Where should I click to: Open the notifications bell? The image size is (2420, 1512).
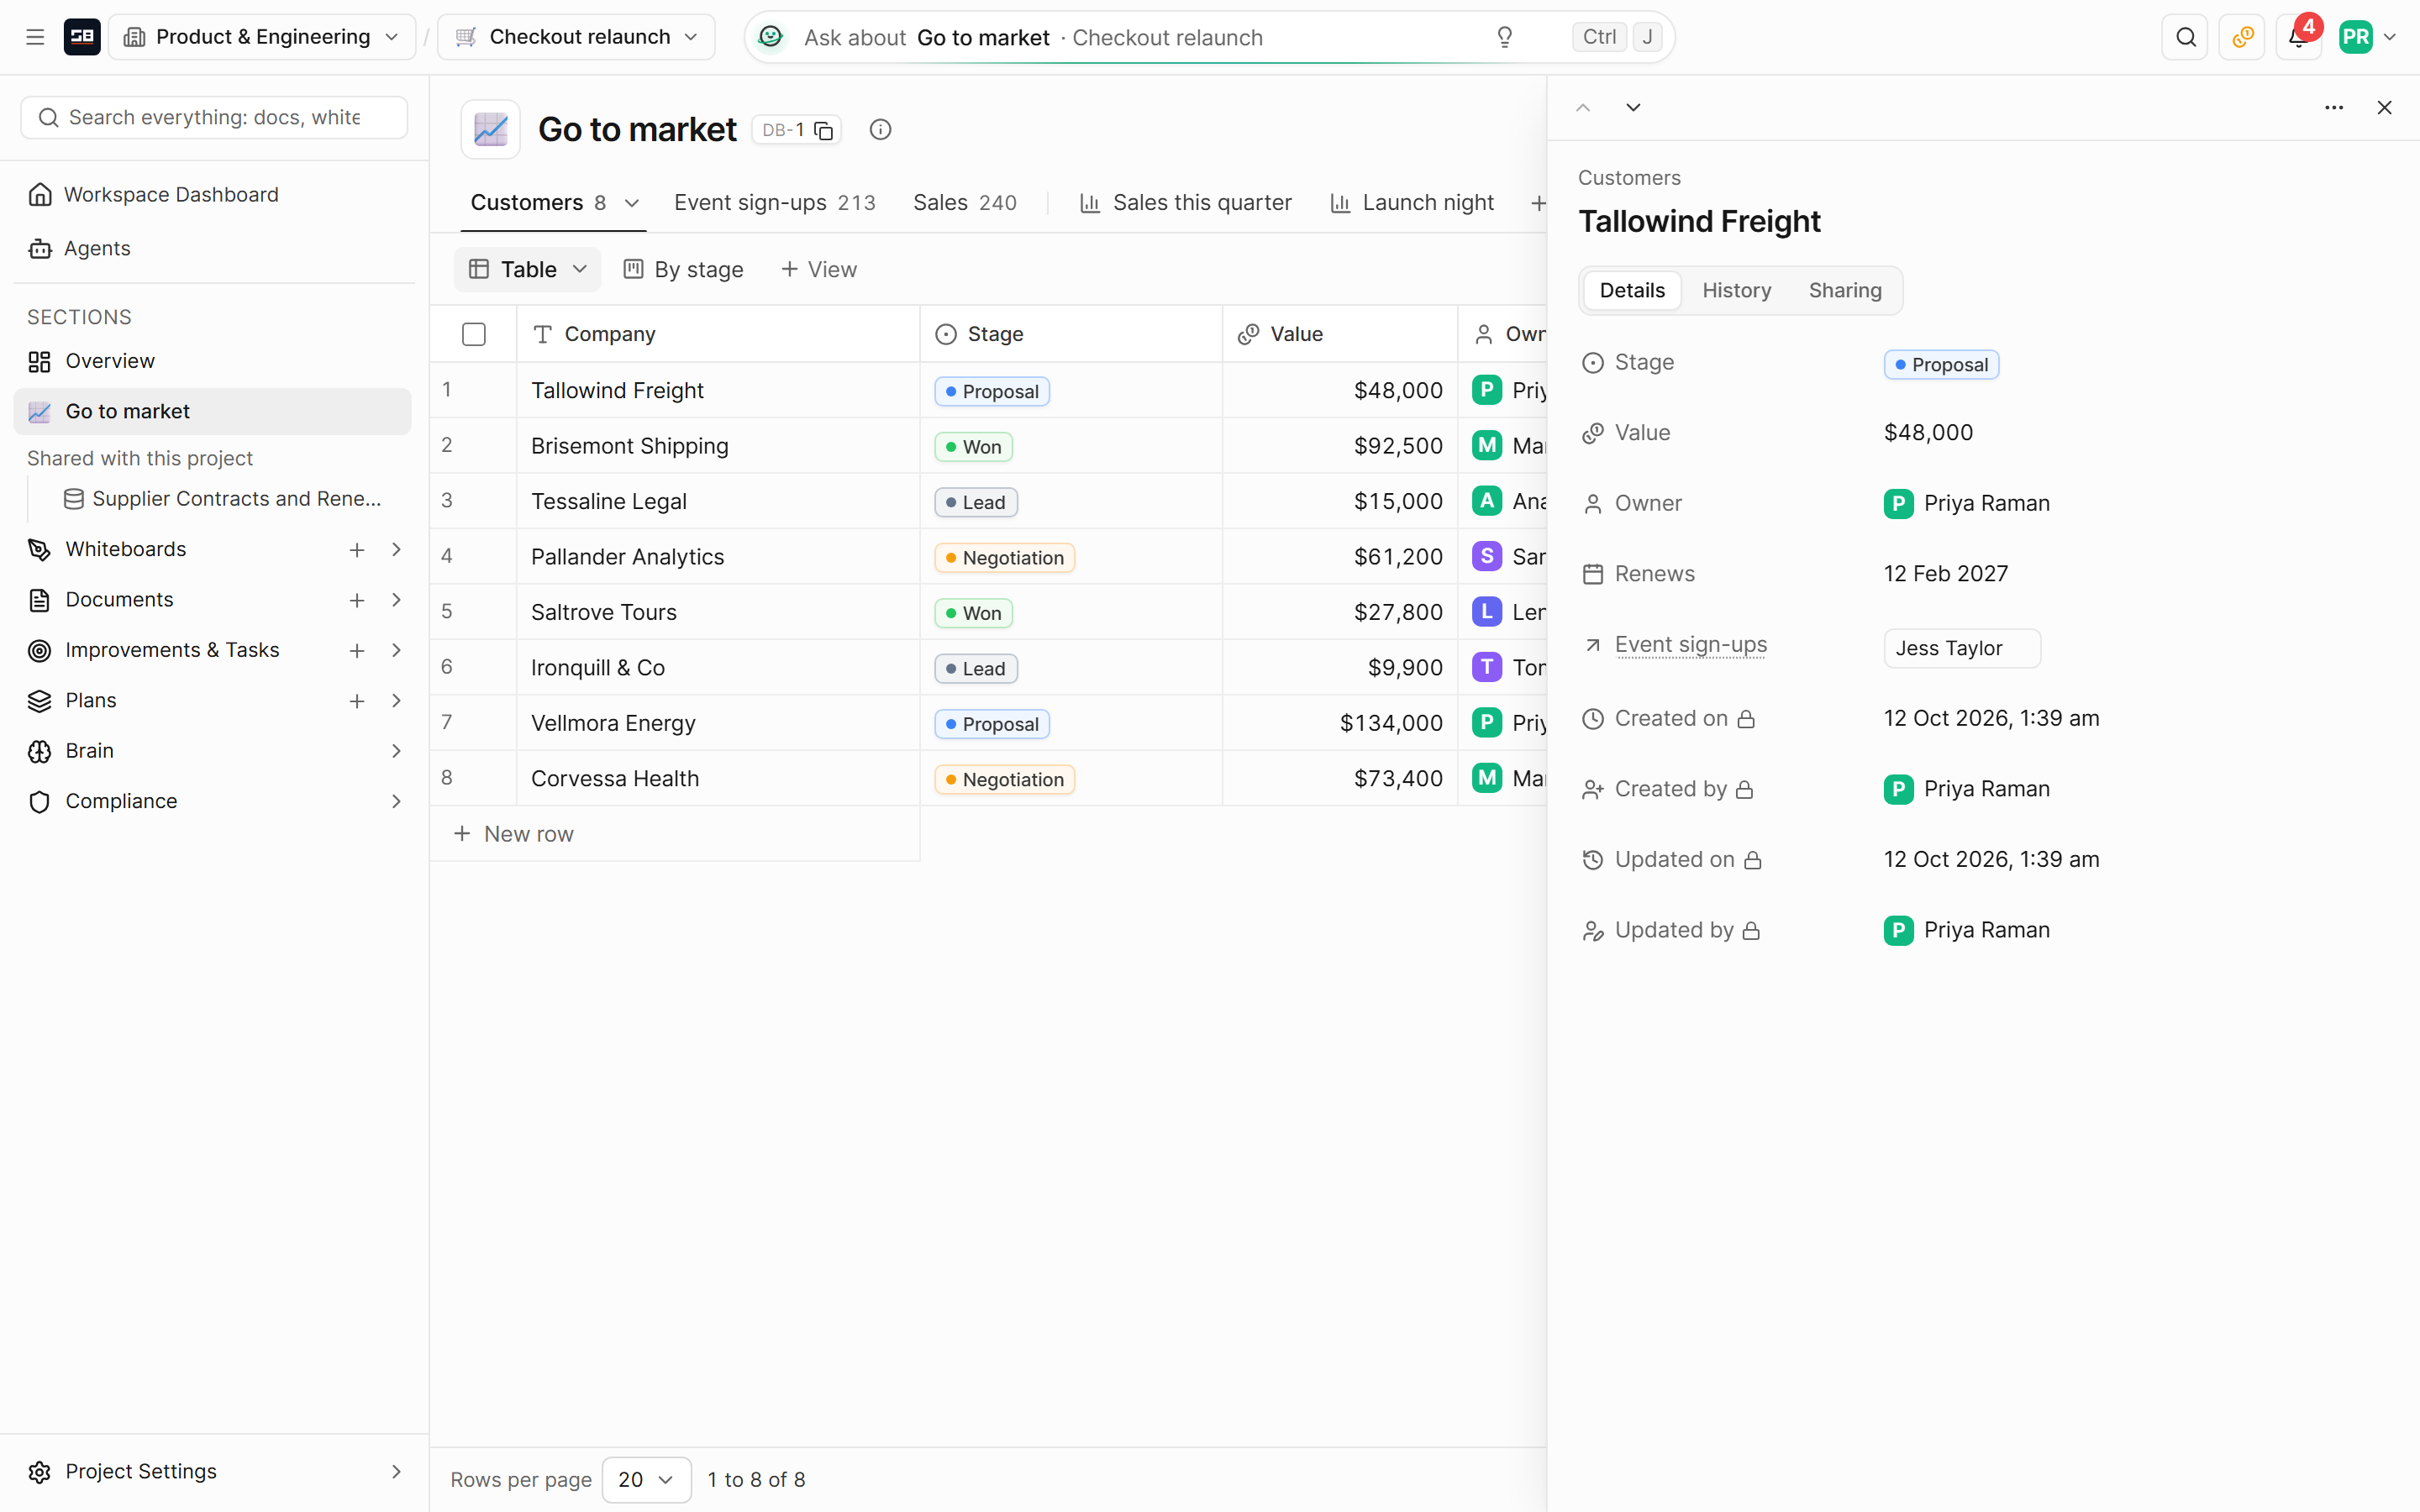pyautogui.click(x=2298, y=37)
